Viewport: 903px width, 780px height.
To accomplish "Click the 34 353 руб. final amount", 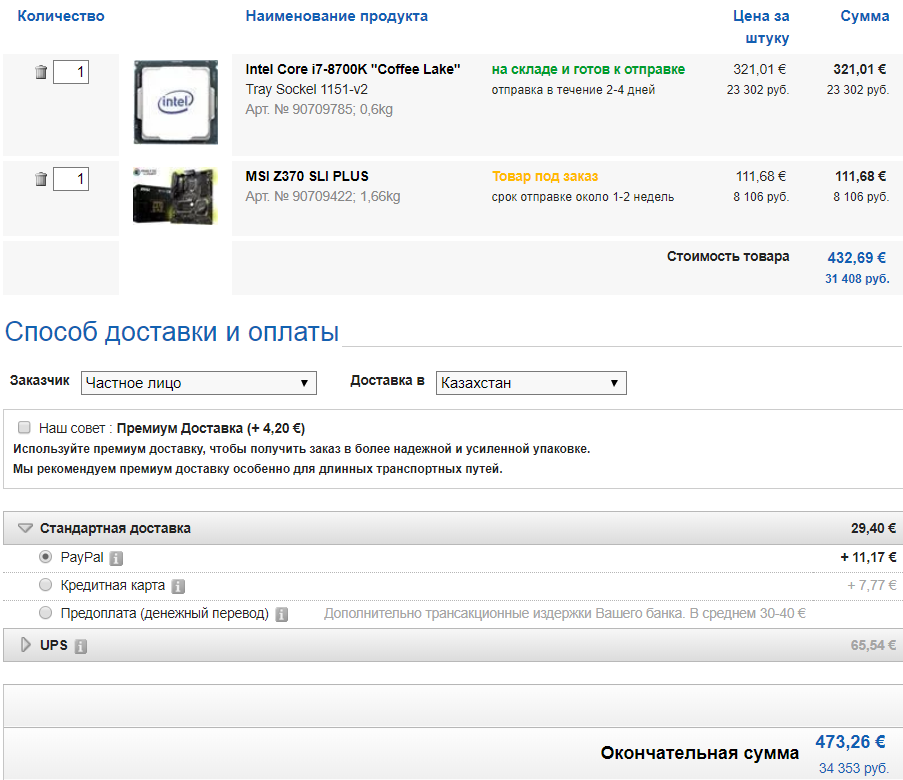I will click(x=854, y=768).
